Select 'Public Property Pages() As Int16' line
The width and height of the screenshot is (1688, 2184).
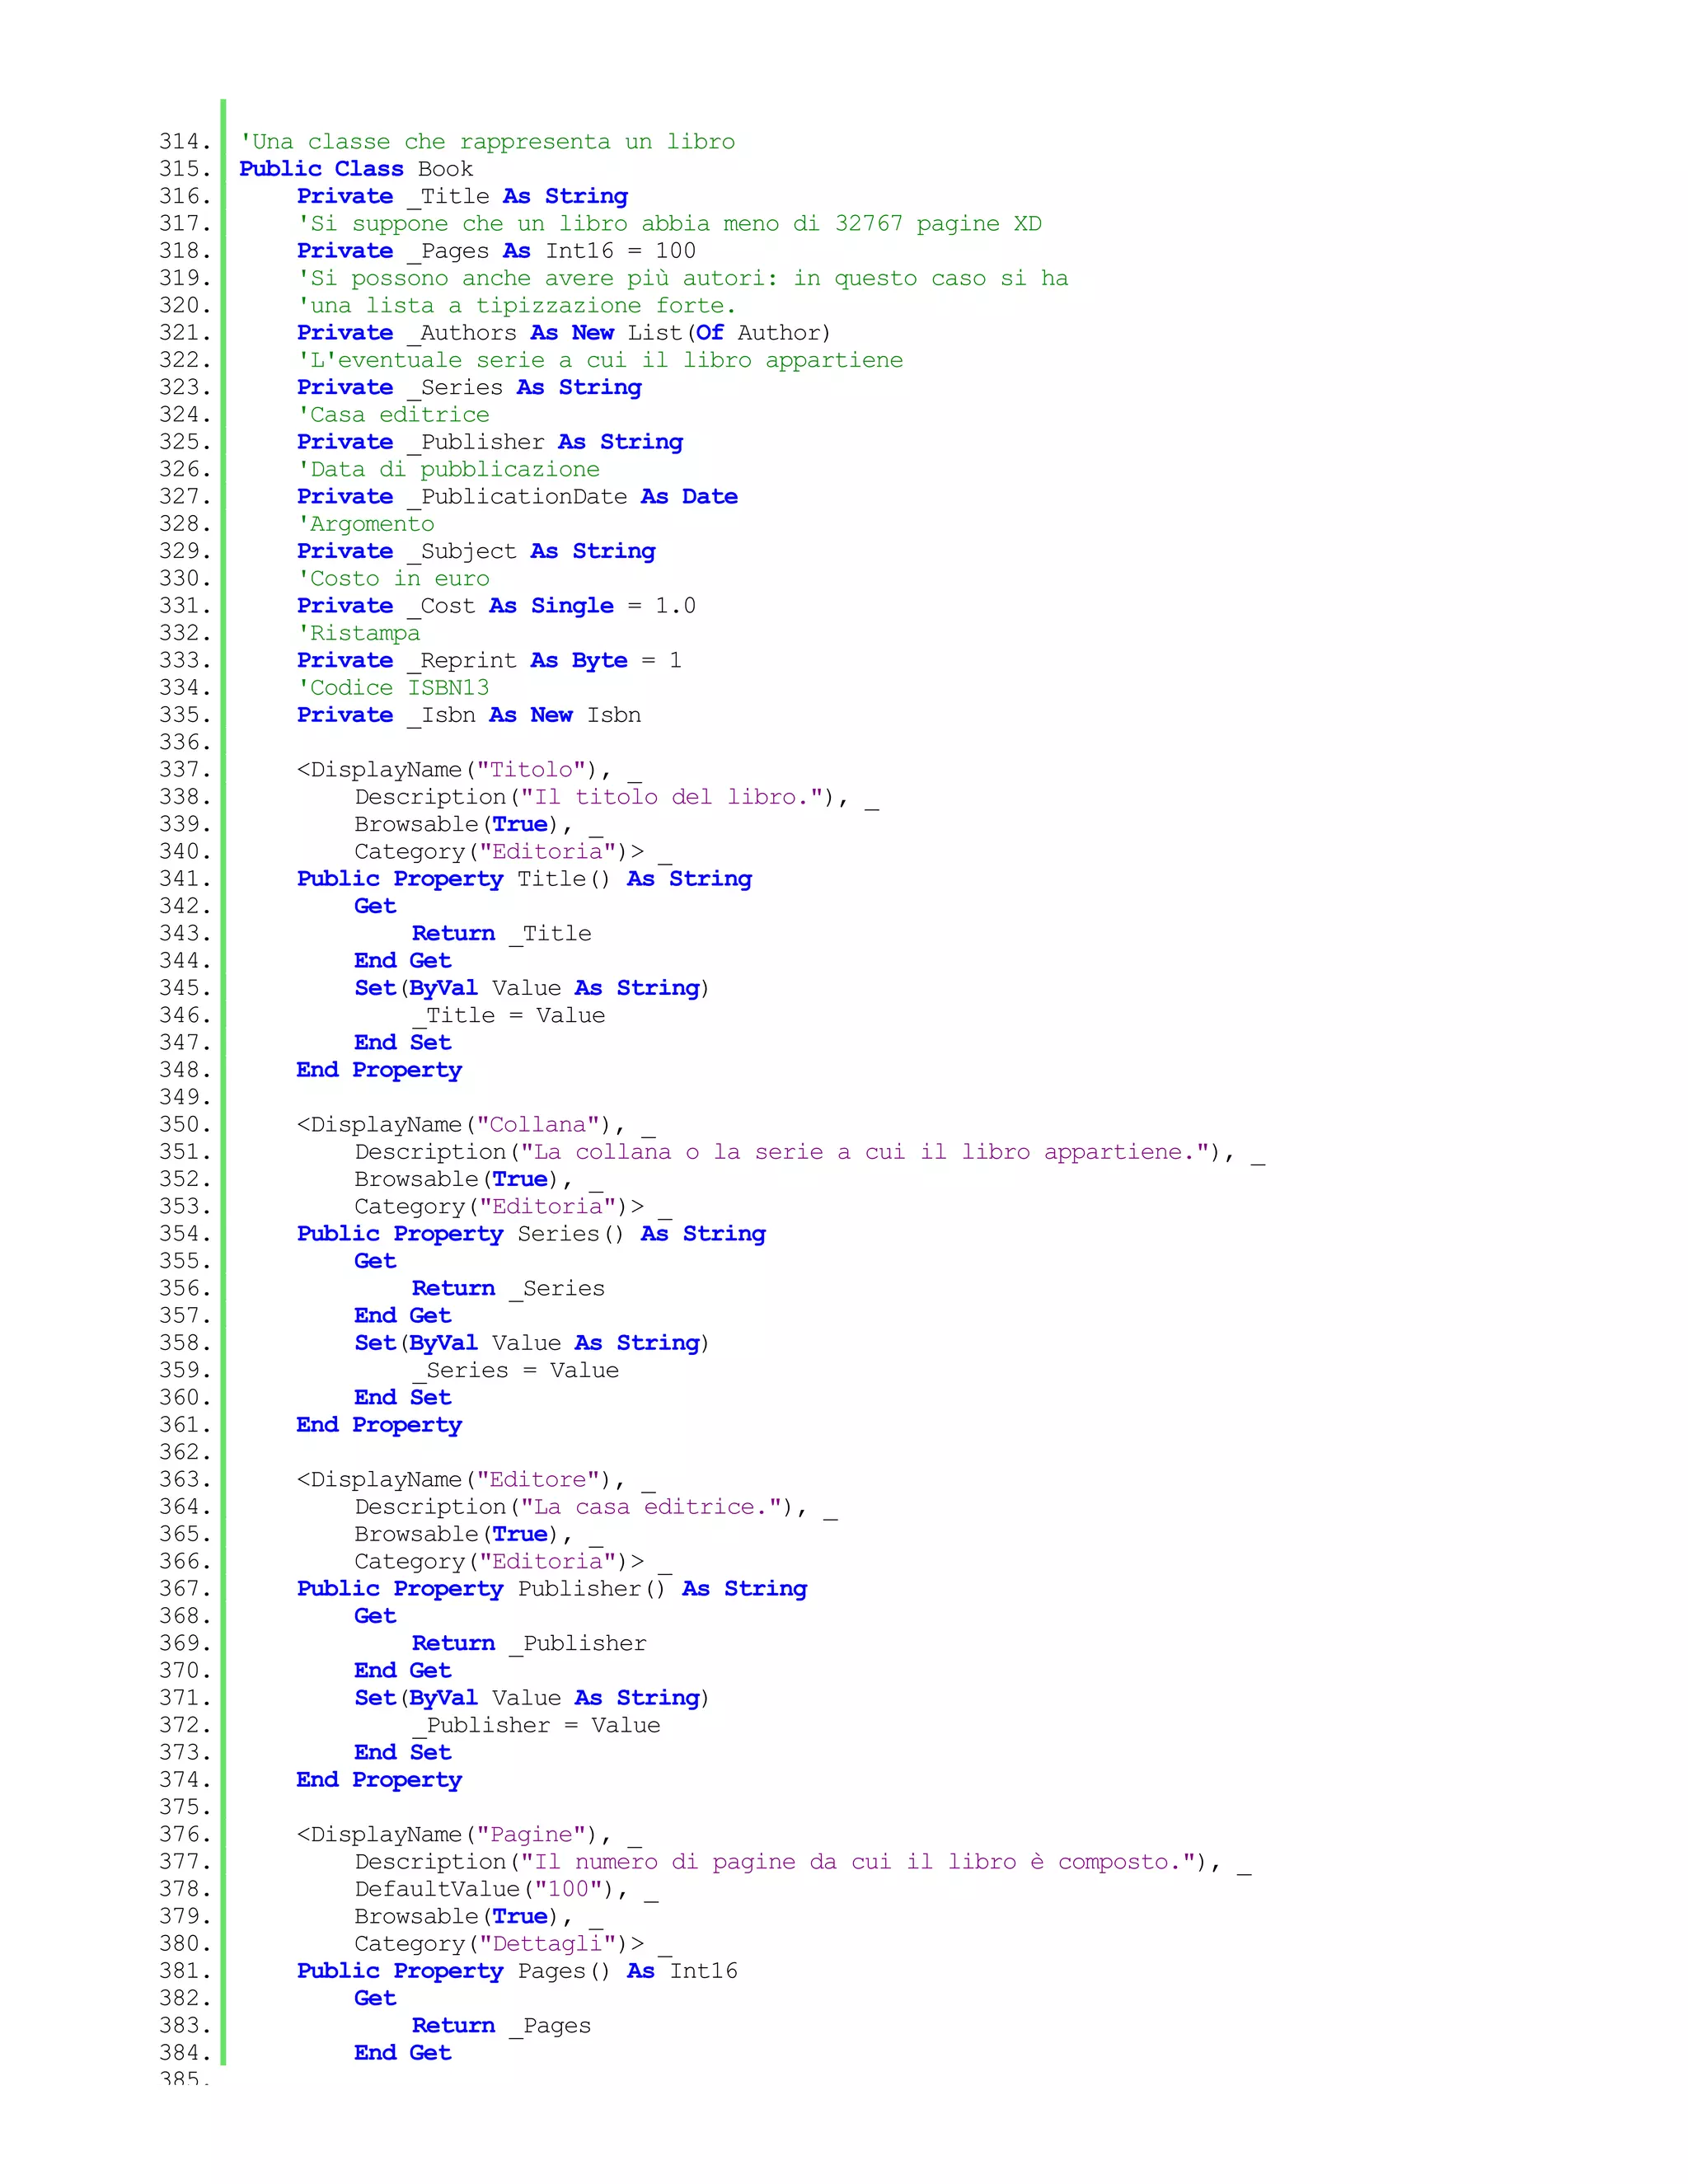(x=518, y=1971)
